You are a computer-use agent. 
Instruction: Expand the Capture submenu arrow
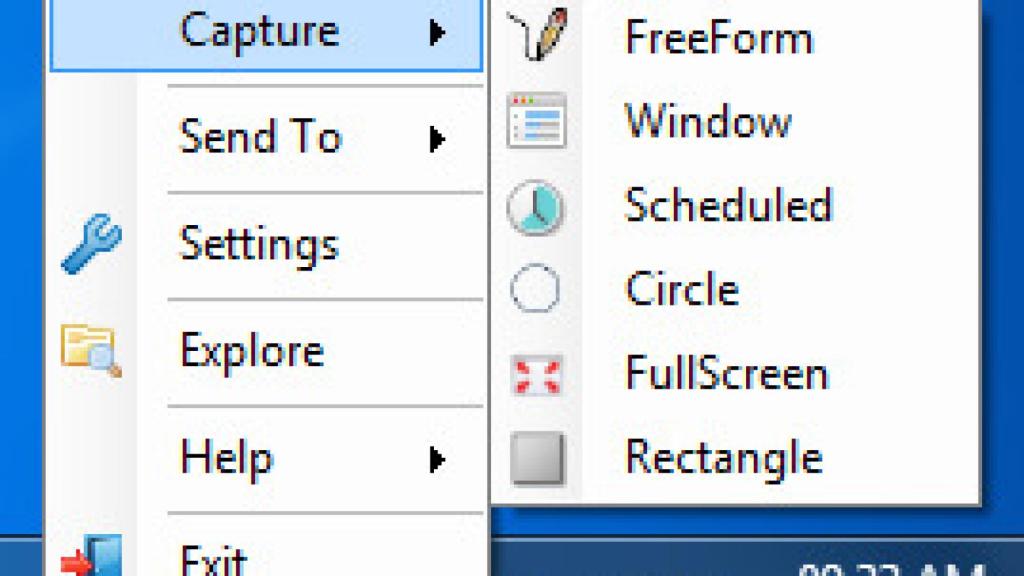click(436, 34)
